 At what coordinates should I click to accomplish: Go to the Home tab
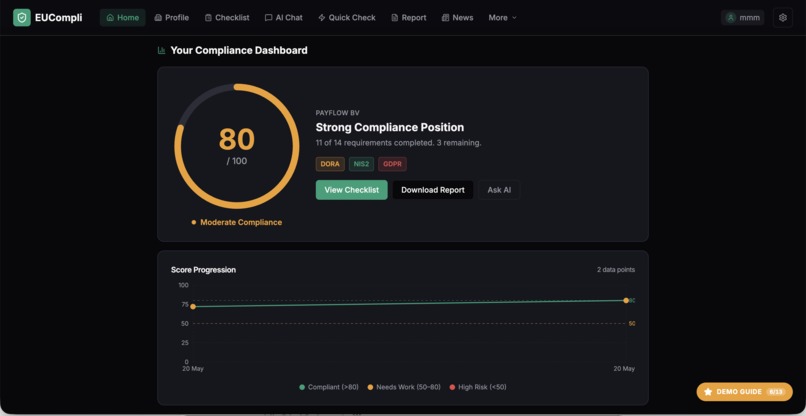click(123, 17)
